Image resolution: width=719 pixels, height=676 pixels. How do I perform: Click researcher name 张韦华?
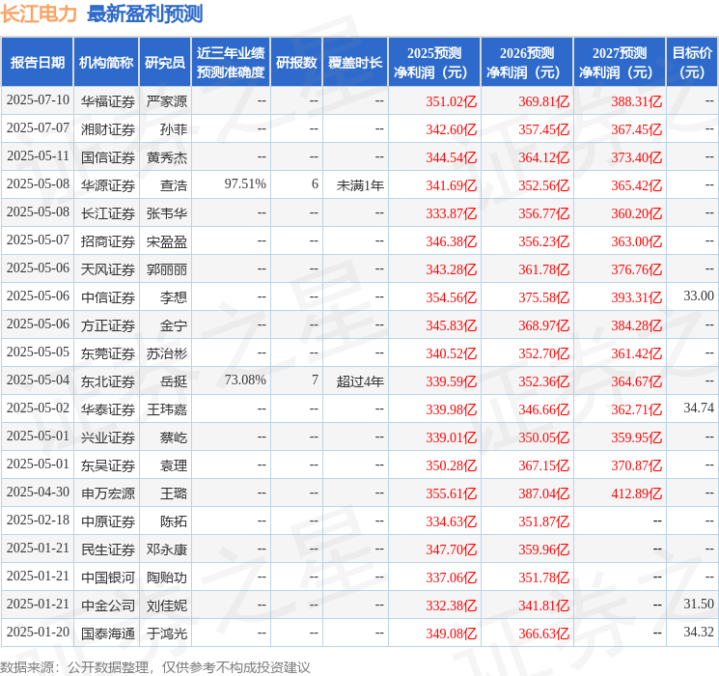point(167,213)
